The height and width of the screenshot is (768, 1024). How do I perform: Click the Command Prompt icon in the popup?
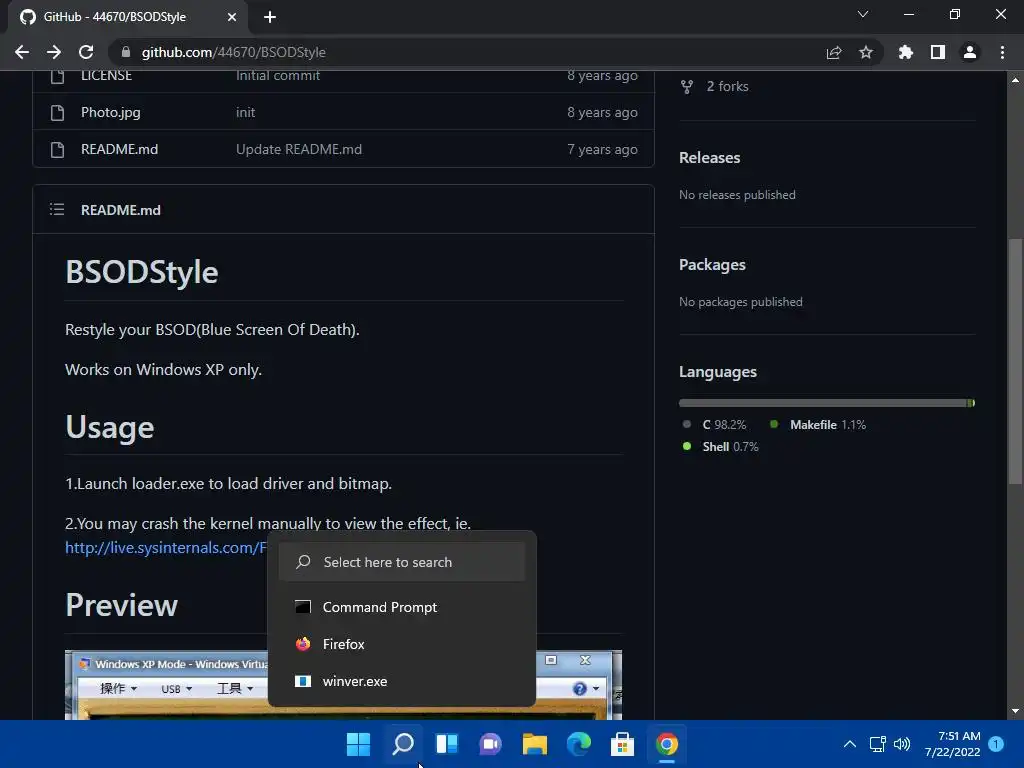pos(303,607)
